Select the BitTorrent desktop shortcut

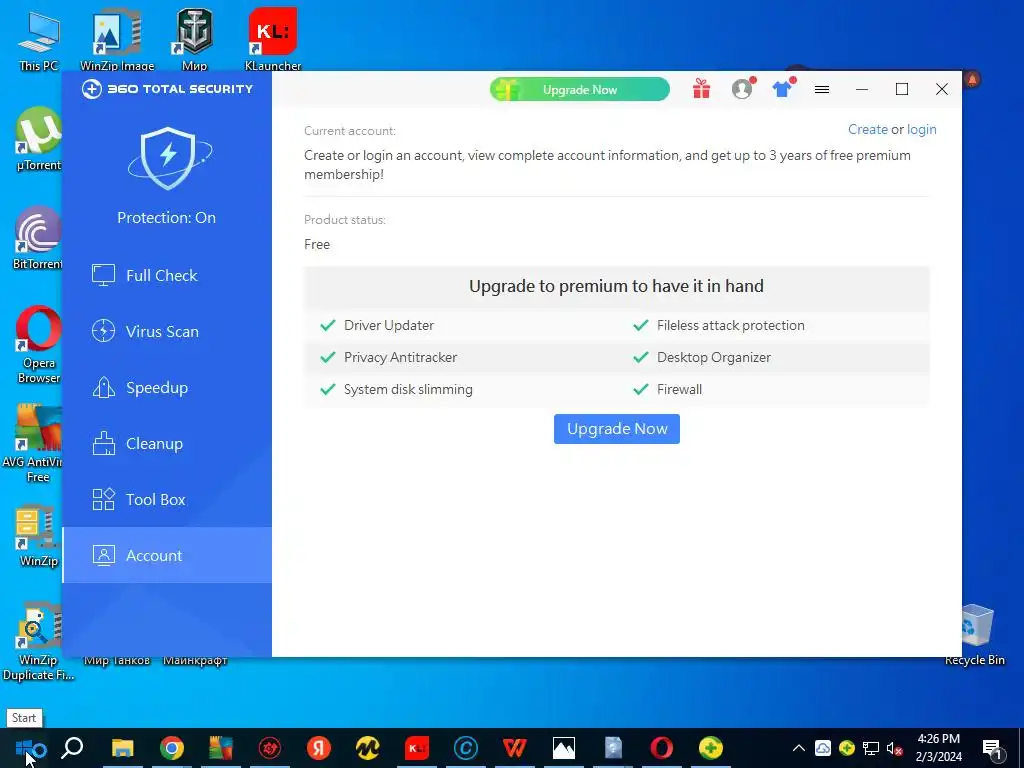click(37, 238)
